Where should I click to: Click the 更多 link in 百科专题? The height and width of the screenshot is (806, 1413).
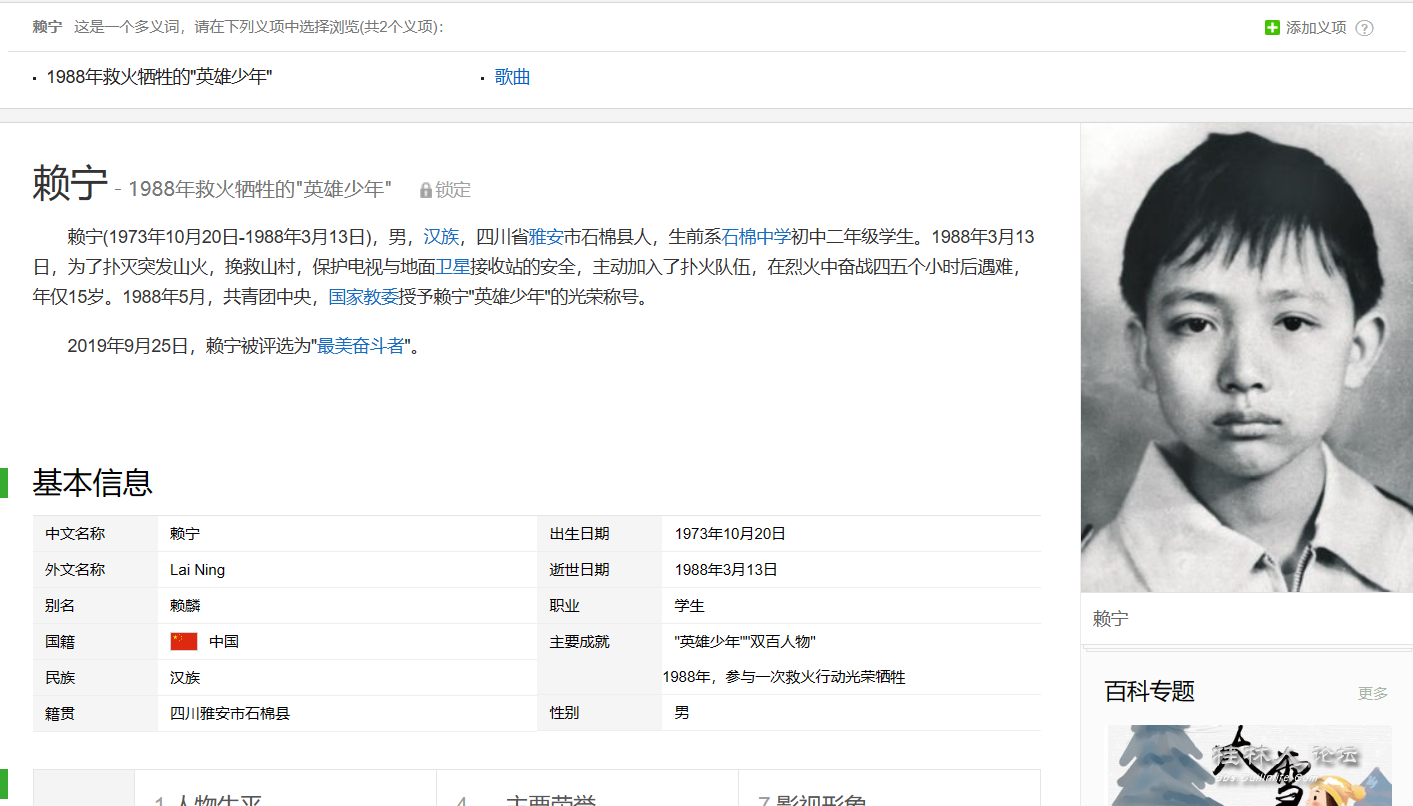(1373, 693)
